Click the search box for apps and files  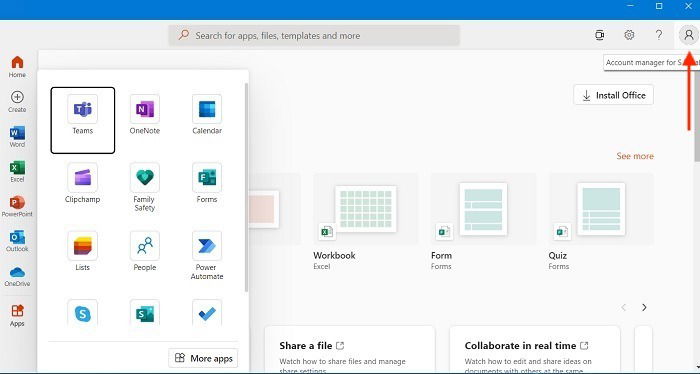point(314,35)
